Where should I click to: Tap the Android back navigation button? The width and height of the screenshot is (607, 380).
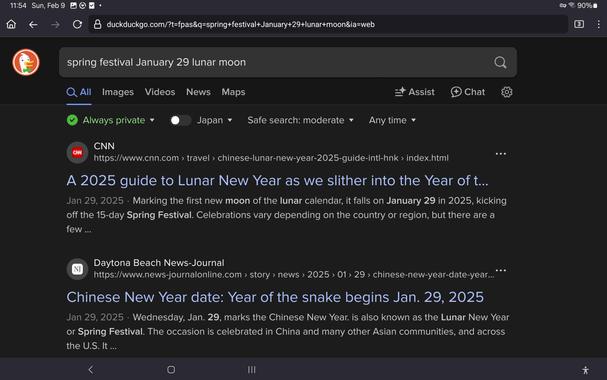pyautogui.click(x=91, y=370)
